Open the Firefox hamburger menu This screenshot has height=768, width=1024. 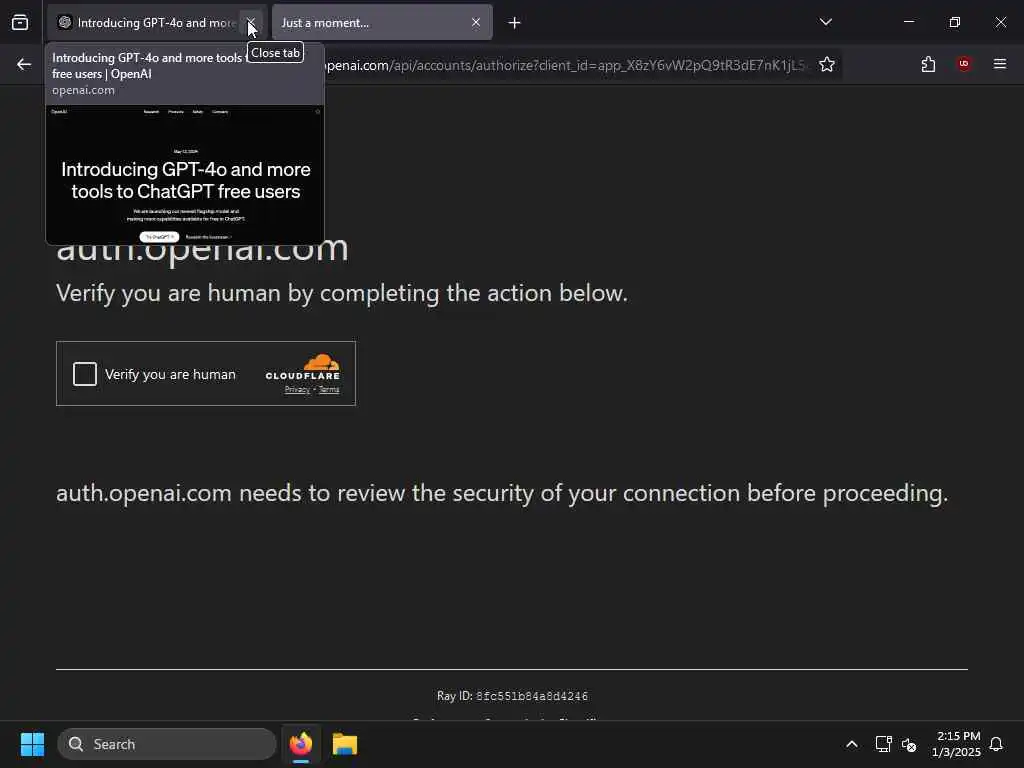click(x=999, y=64)
